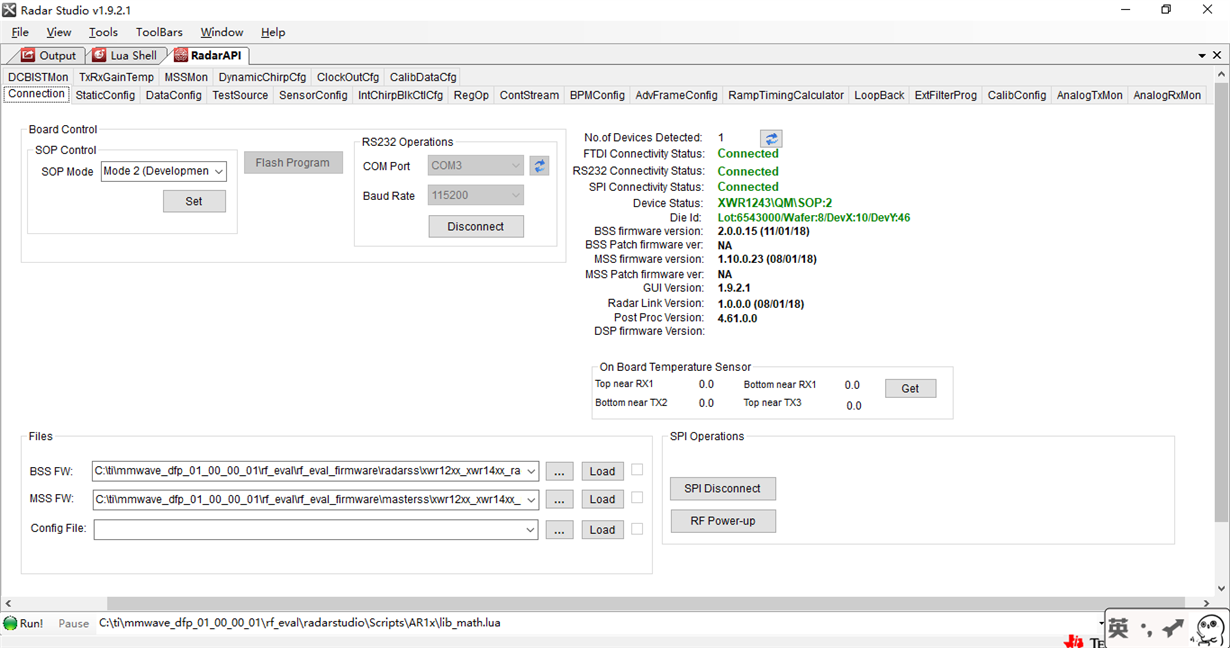Browse for the MSS FW file

(x=559, y=500)
